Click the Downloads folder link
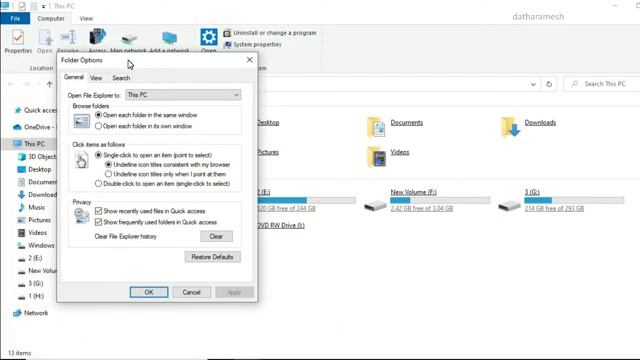Screen dimensions: 640x360 tap(540, 122)
